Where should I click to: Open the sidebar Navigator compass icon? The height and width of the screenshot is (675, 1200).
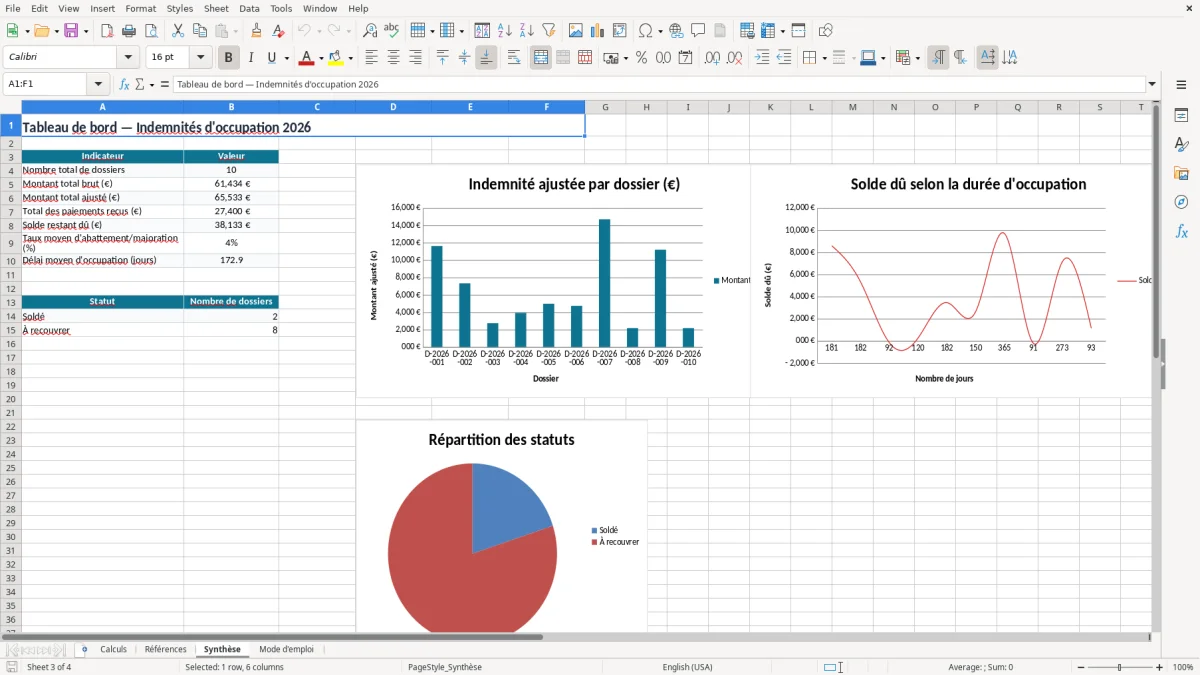pos(1181,202)
